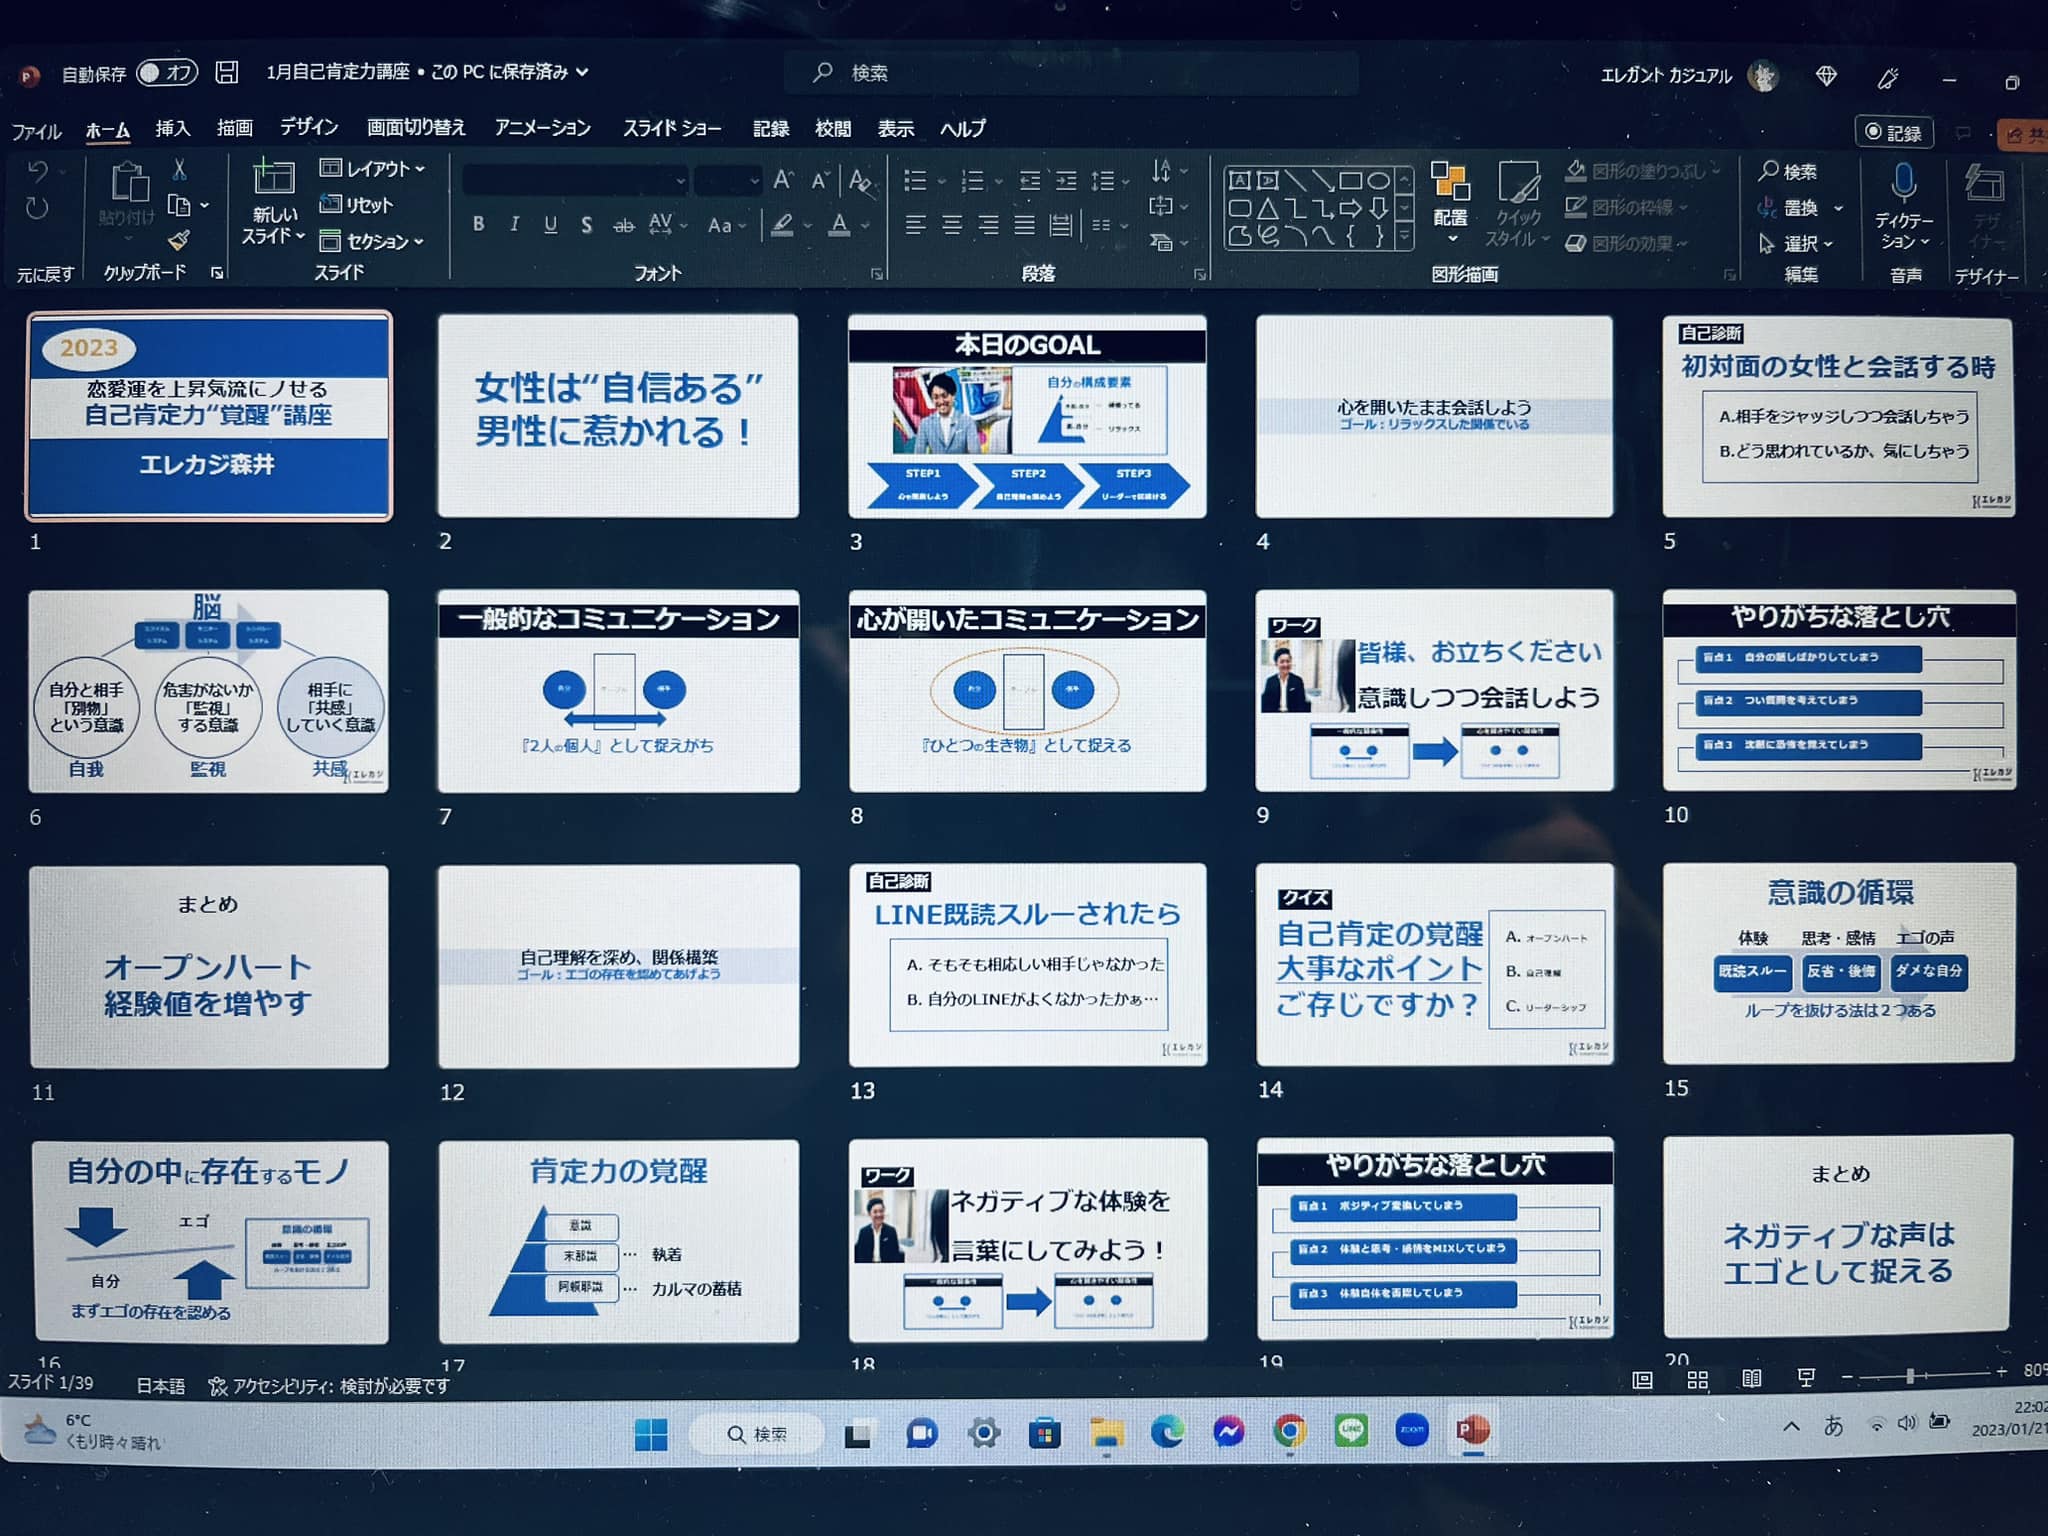
Task: Open LINE from the taskbar
Action: click(1351, 1431)
